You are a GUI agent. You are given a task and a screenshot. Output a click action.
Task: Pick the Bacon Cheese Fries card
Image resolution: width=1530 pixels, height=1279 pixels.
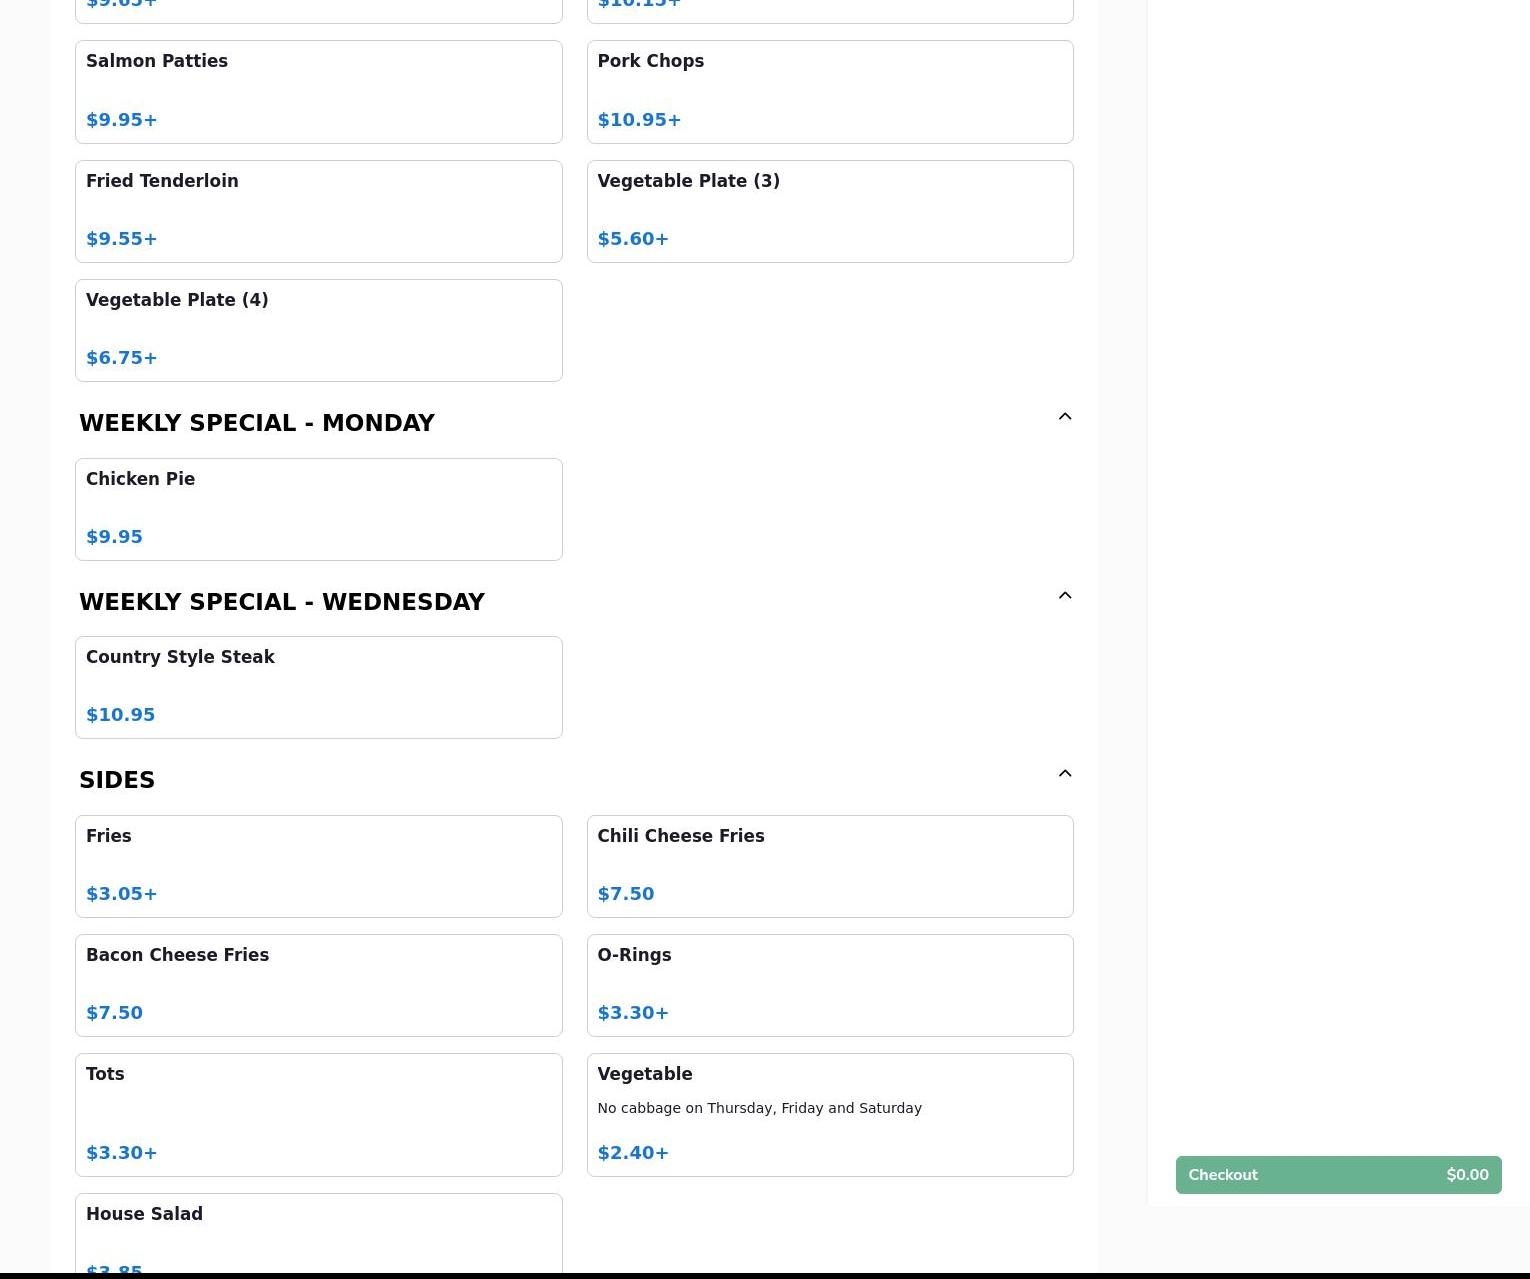point(319,985)
